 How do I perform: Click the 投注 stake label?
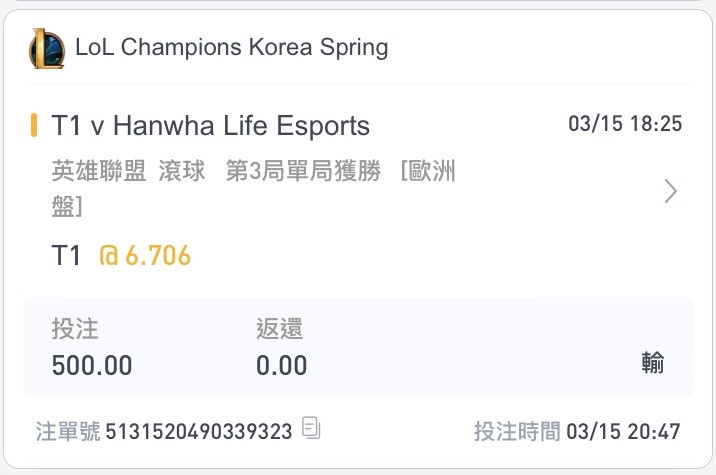75,328
